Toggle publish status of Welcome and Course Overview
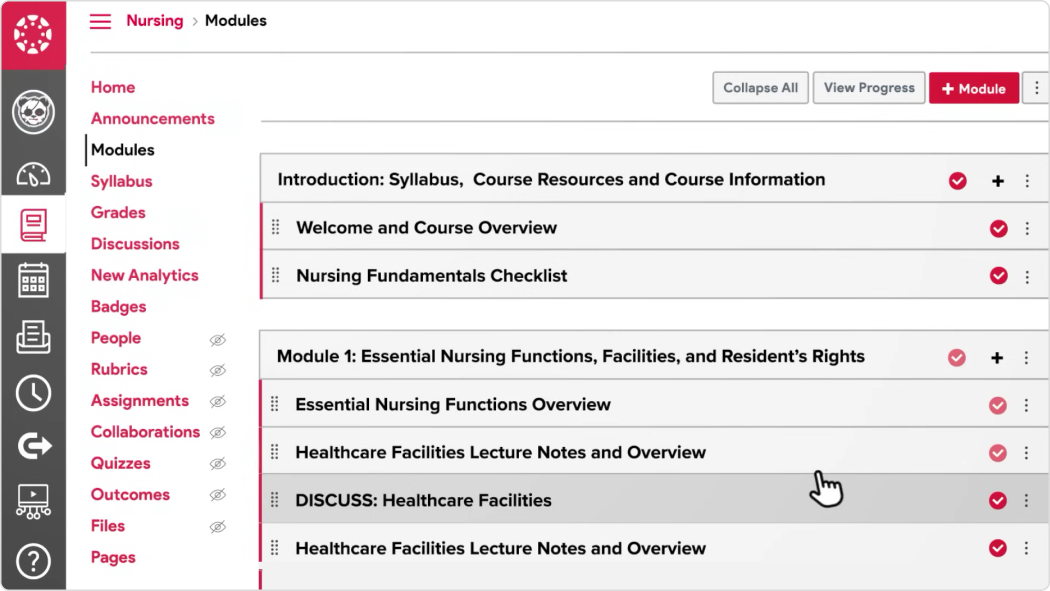 pyautogui.click(x=998, y=228)
